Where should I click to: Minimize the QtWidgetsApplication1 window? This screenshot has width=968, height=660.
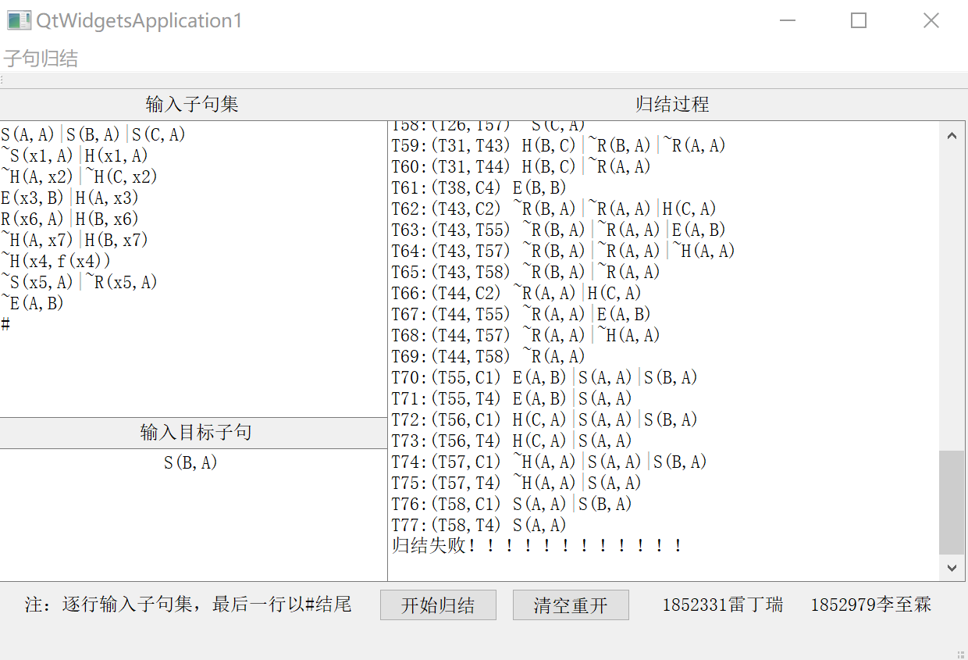coord(787,20)
